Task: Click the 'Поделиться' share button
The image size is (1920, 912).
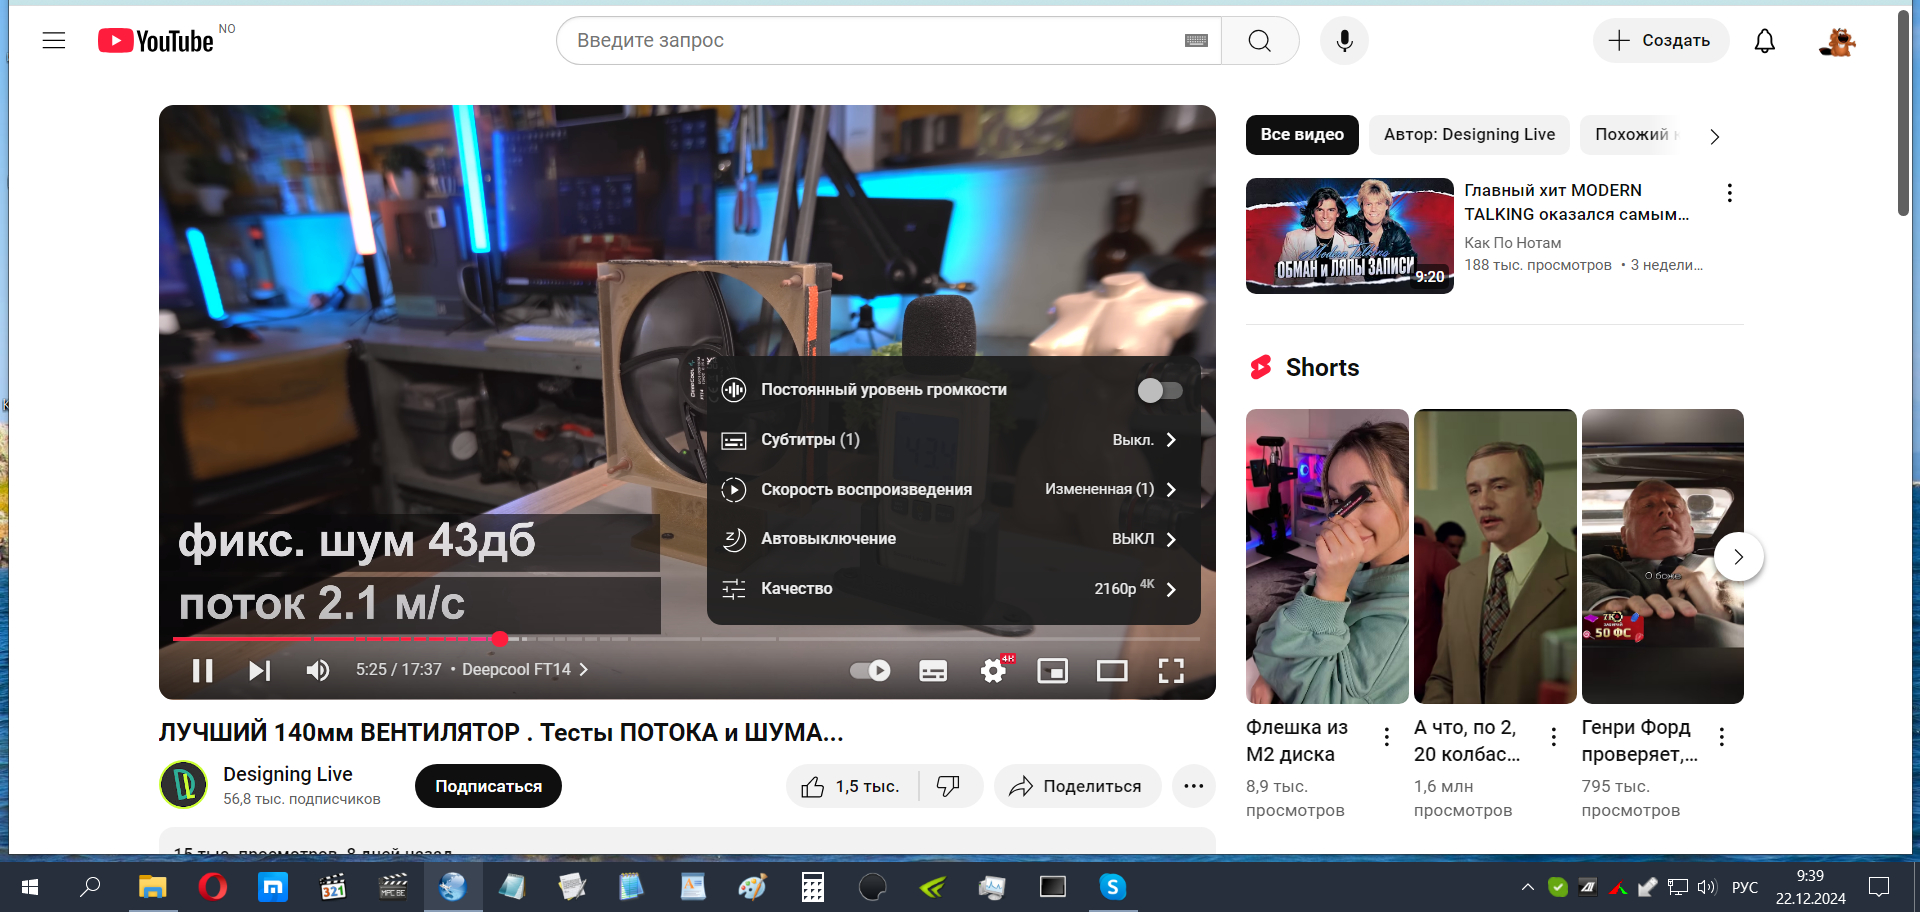Action: tap(1077, 786)
